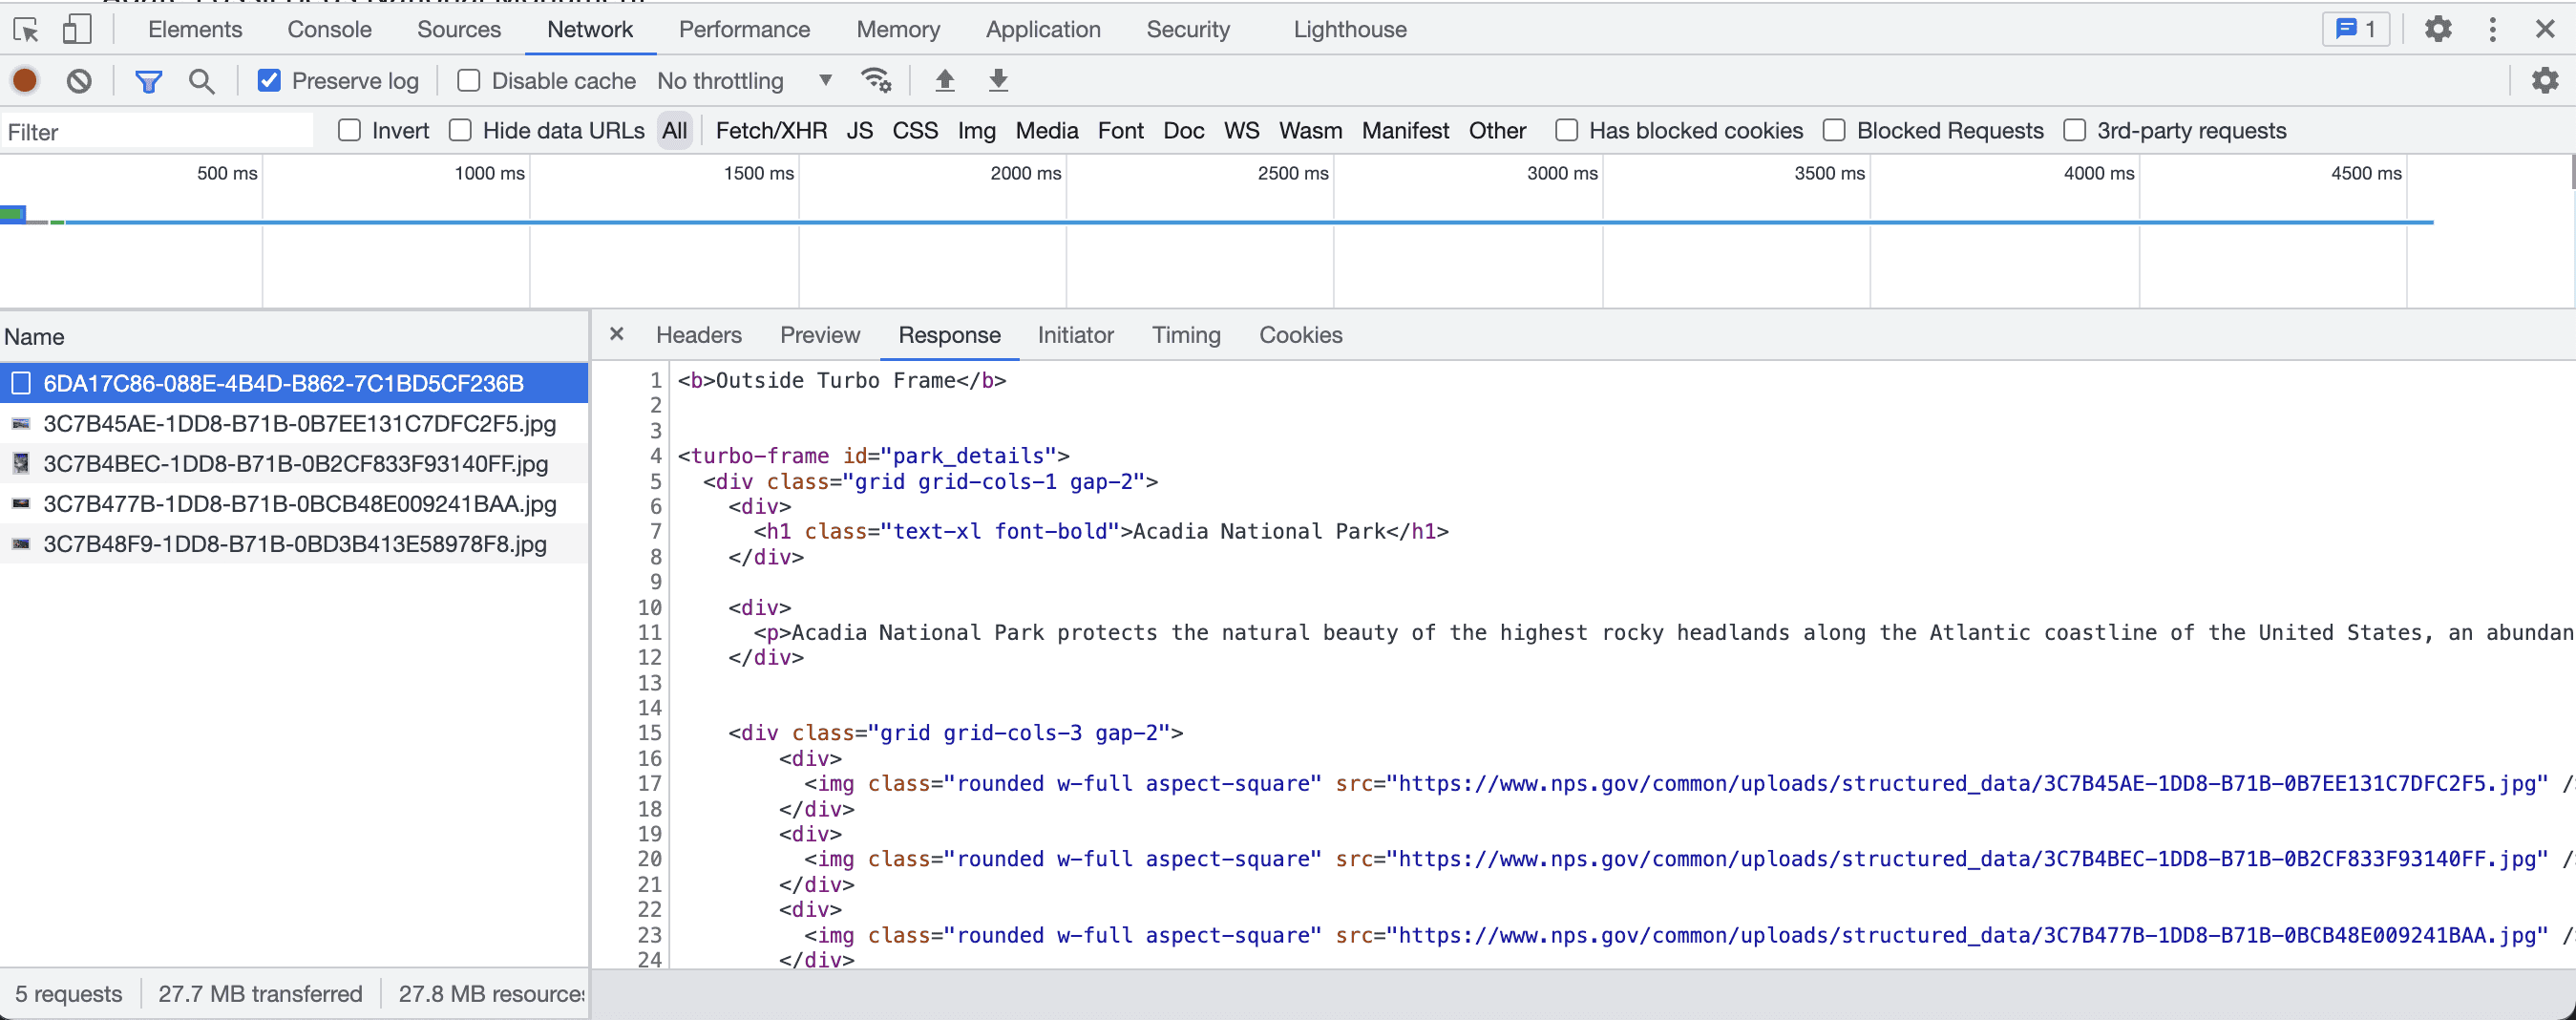The width and height of the screenshot is (2576, 1020).
Task: Open the No throttling dropdown
Action: 744,80
